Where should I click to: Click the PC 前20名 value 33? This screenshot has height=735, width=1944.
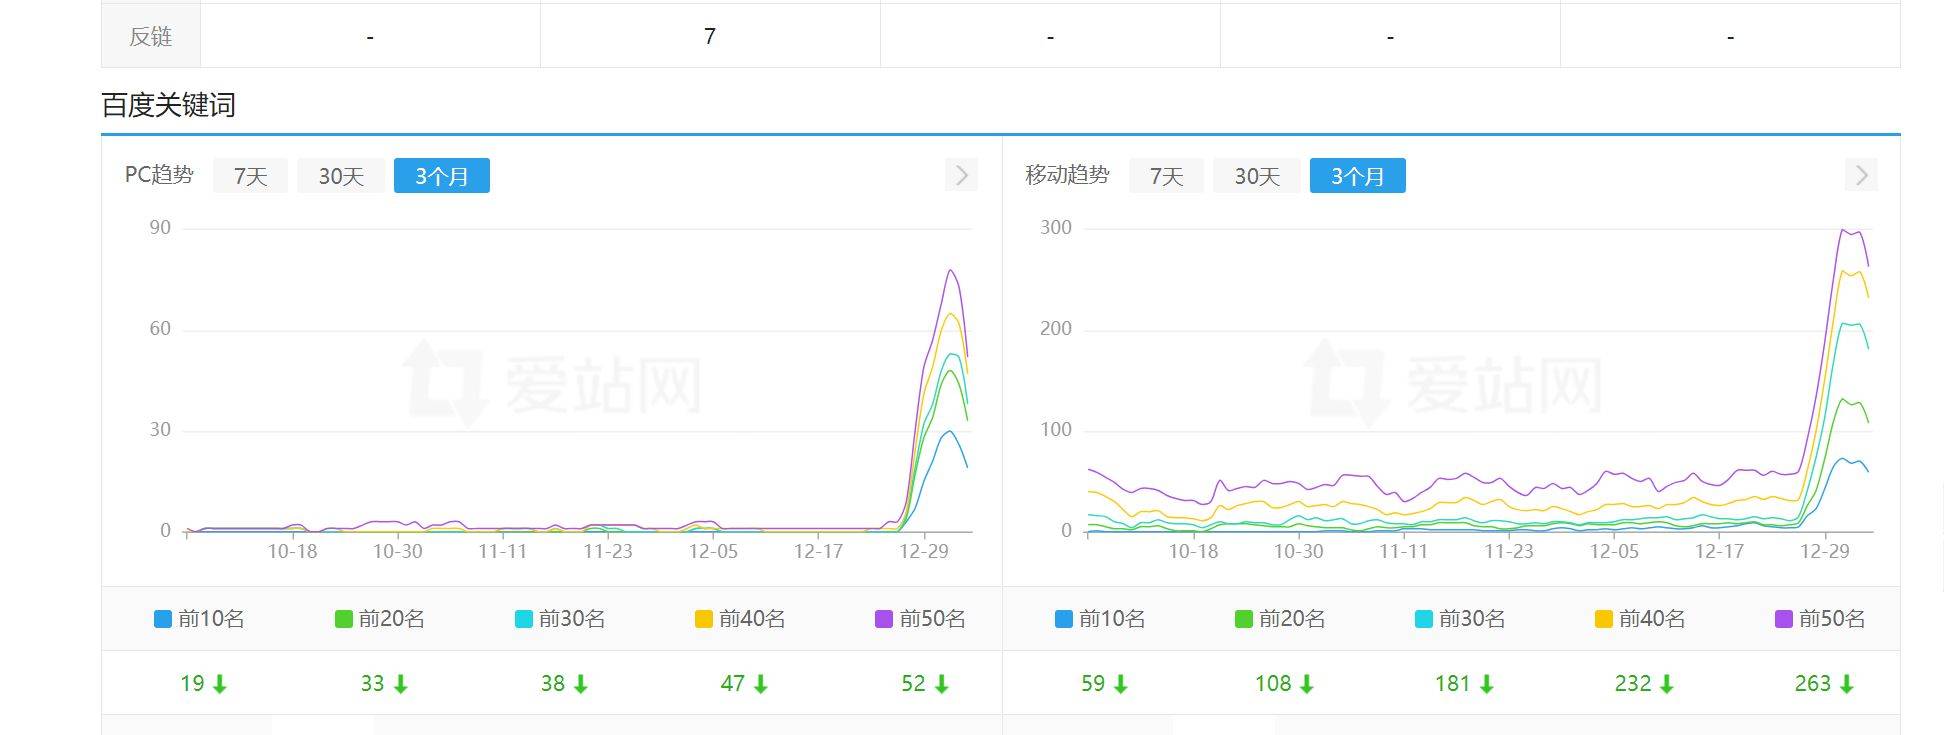pyautogui.click(x=372, y=683)
